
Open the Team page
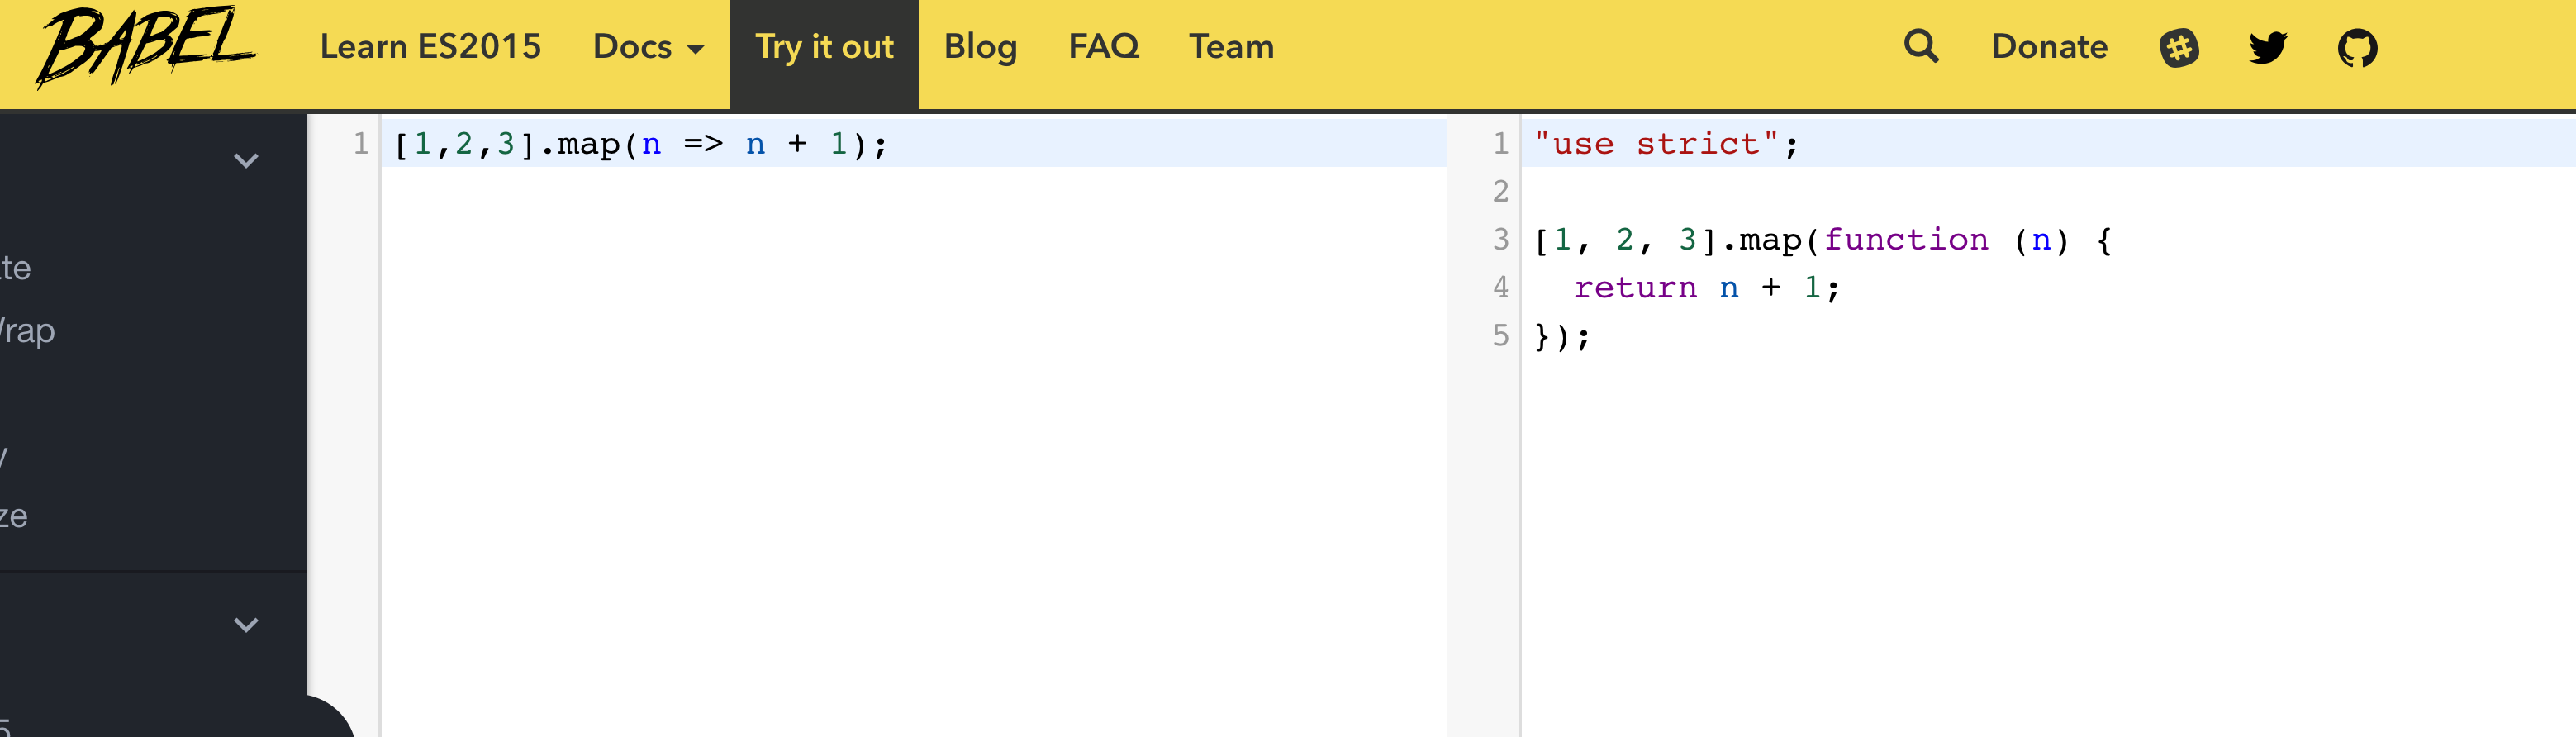point(1231,47)
